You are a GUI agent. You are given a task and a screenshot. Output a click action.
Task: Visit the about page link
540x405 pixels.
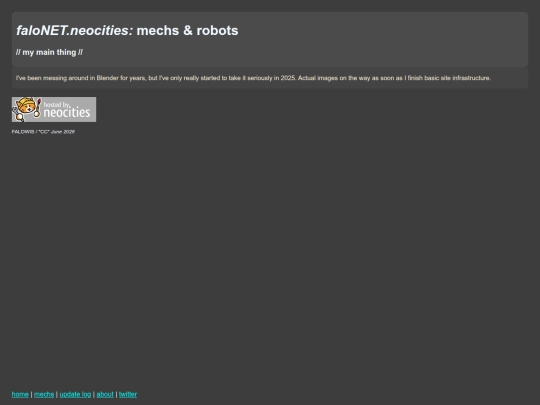(x=105, y=394)
